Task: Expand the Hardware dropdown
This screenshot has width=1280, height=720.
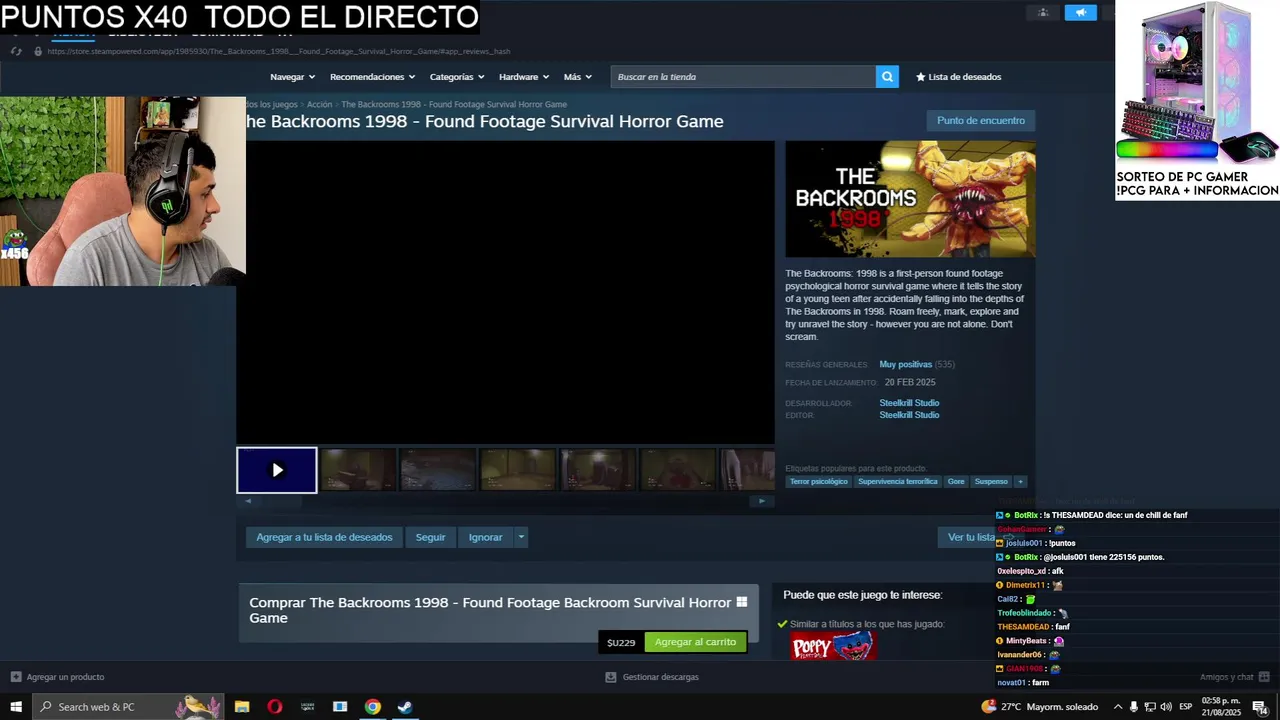Action: 524,77
